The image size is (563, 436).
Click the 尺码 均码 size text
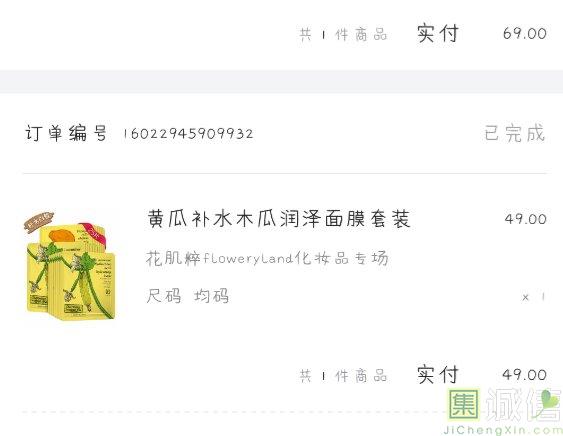point(187,297)
